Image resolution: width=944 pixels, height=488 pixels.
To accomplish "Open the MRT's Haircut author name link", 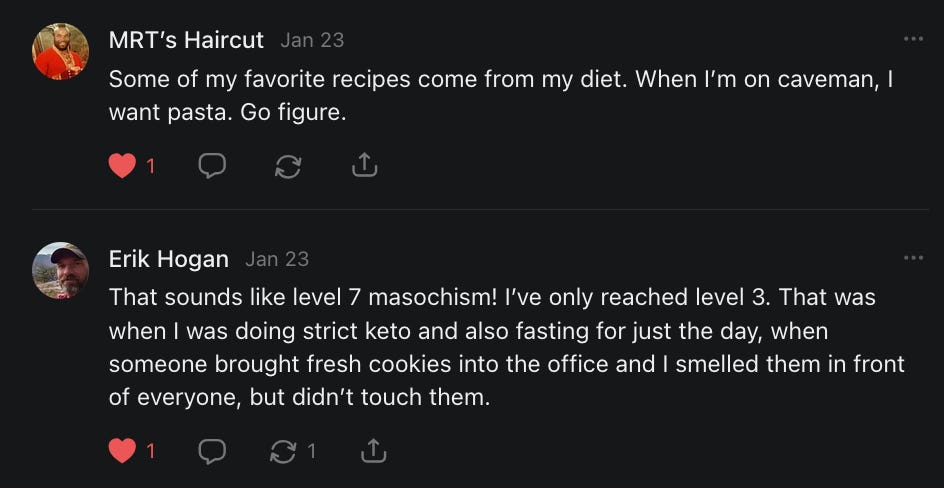I will [186, 40].
